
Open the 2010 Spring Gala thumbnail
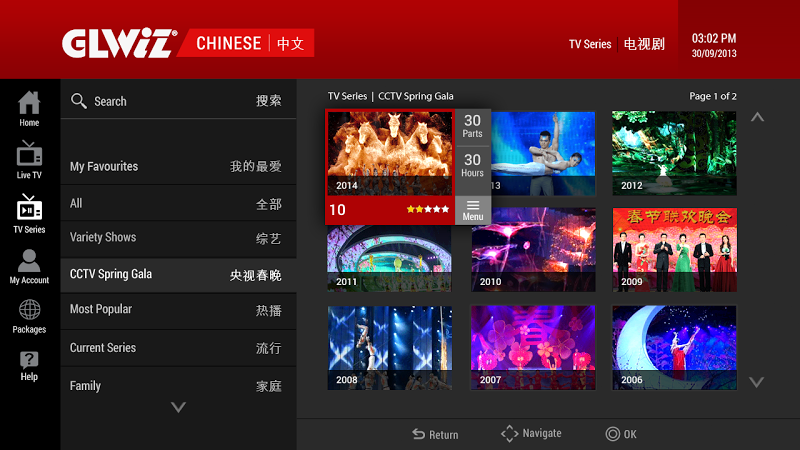coord(533,249)
